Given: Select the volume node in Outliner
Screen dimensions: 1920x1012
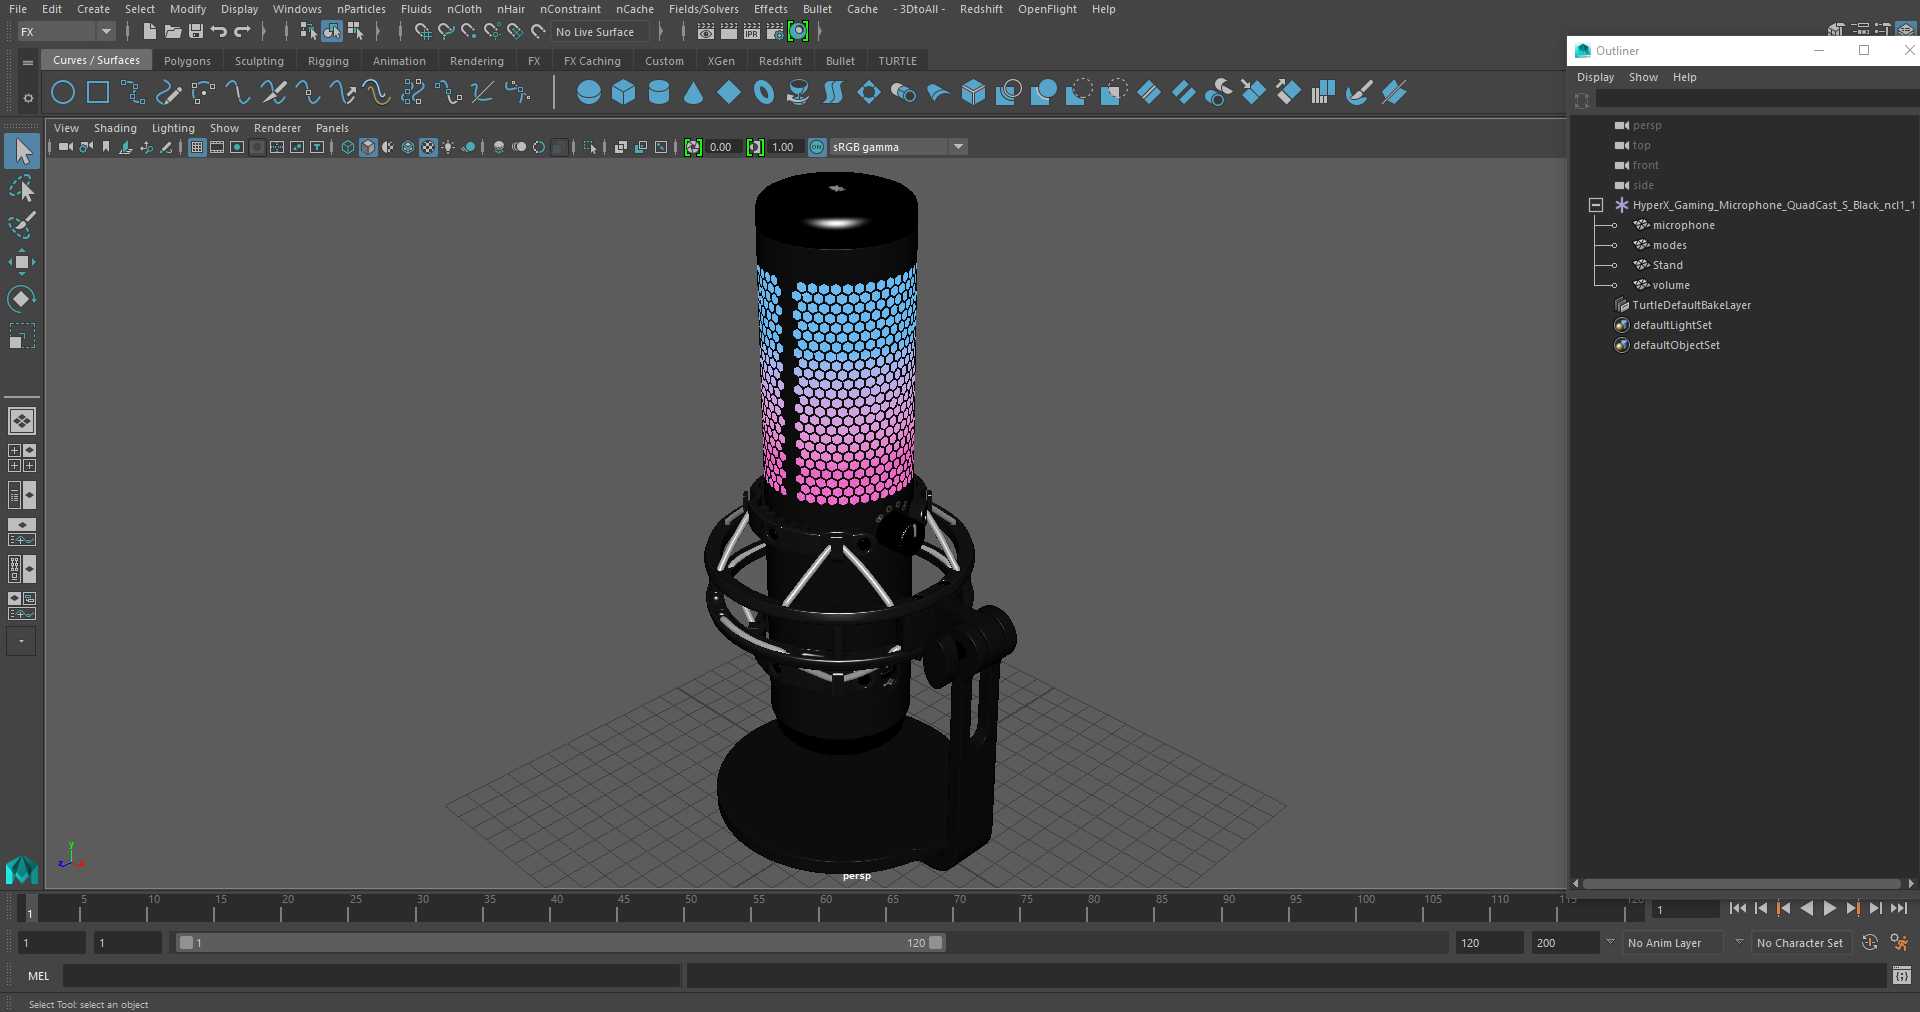Looking at the screenshot, I should [1671, 285].
